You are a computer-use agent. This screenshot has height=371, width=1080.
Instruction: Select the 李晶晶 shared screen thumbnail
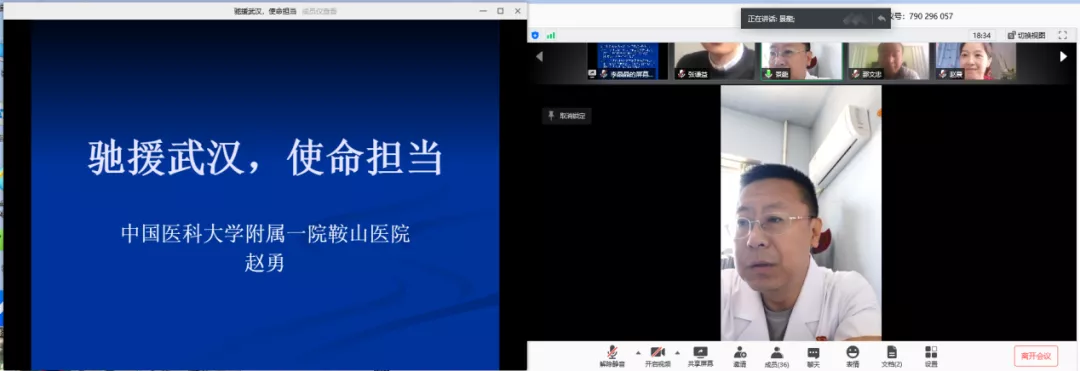coord(627,61)
